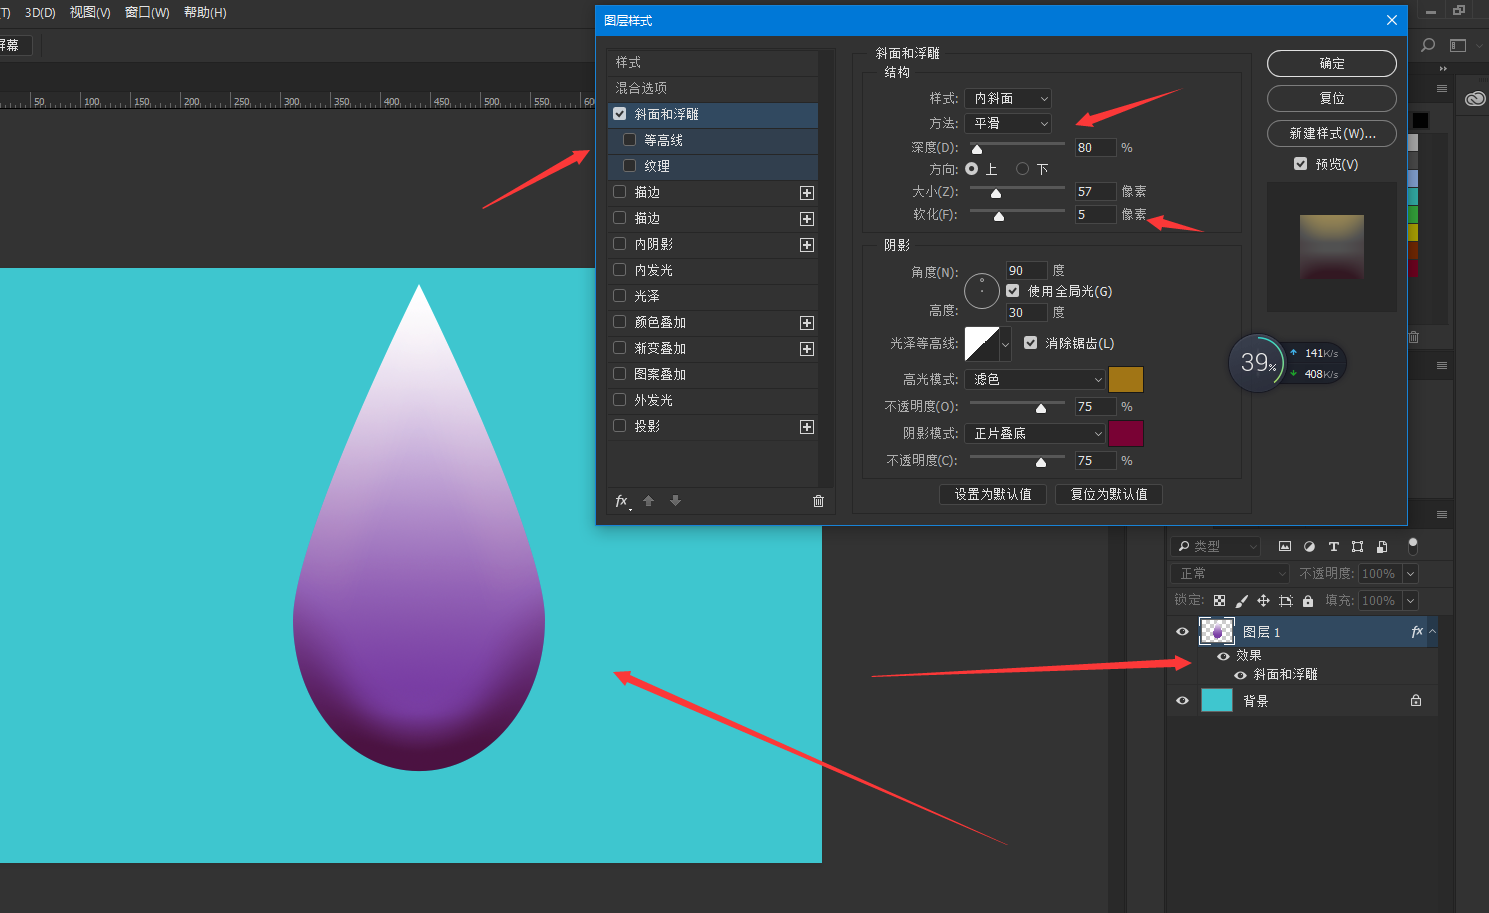Enable 内发光 checkbox
This screenshot has width=1489, height=913.
point(620,270)
